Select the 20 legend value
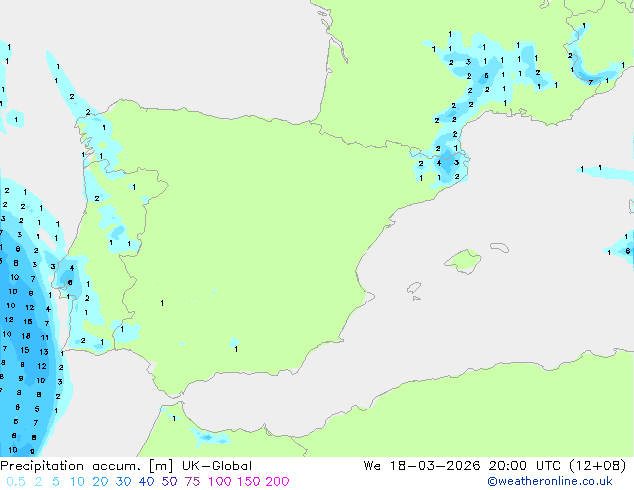Image resolution: width=634 pixels, height=490 pixels. point(100,482)
